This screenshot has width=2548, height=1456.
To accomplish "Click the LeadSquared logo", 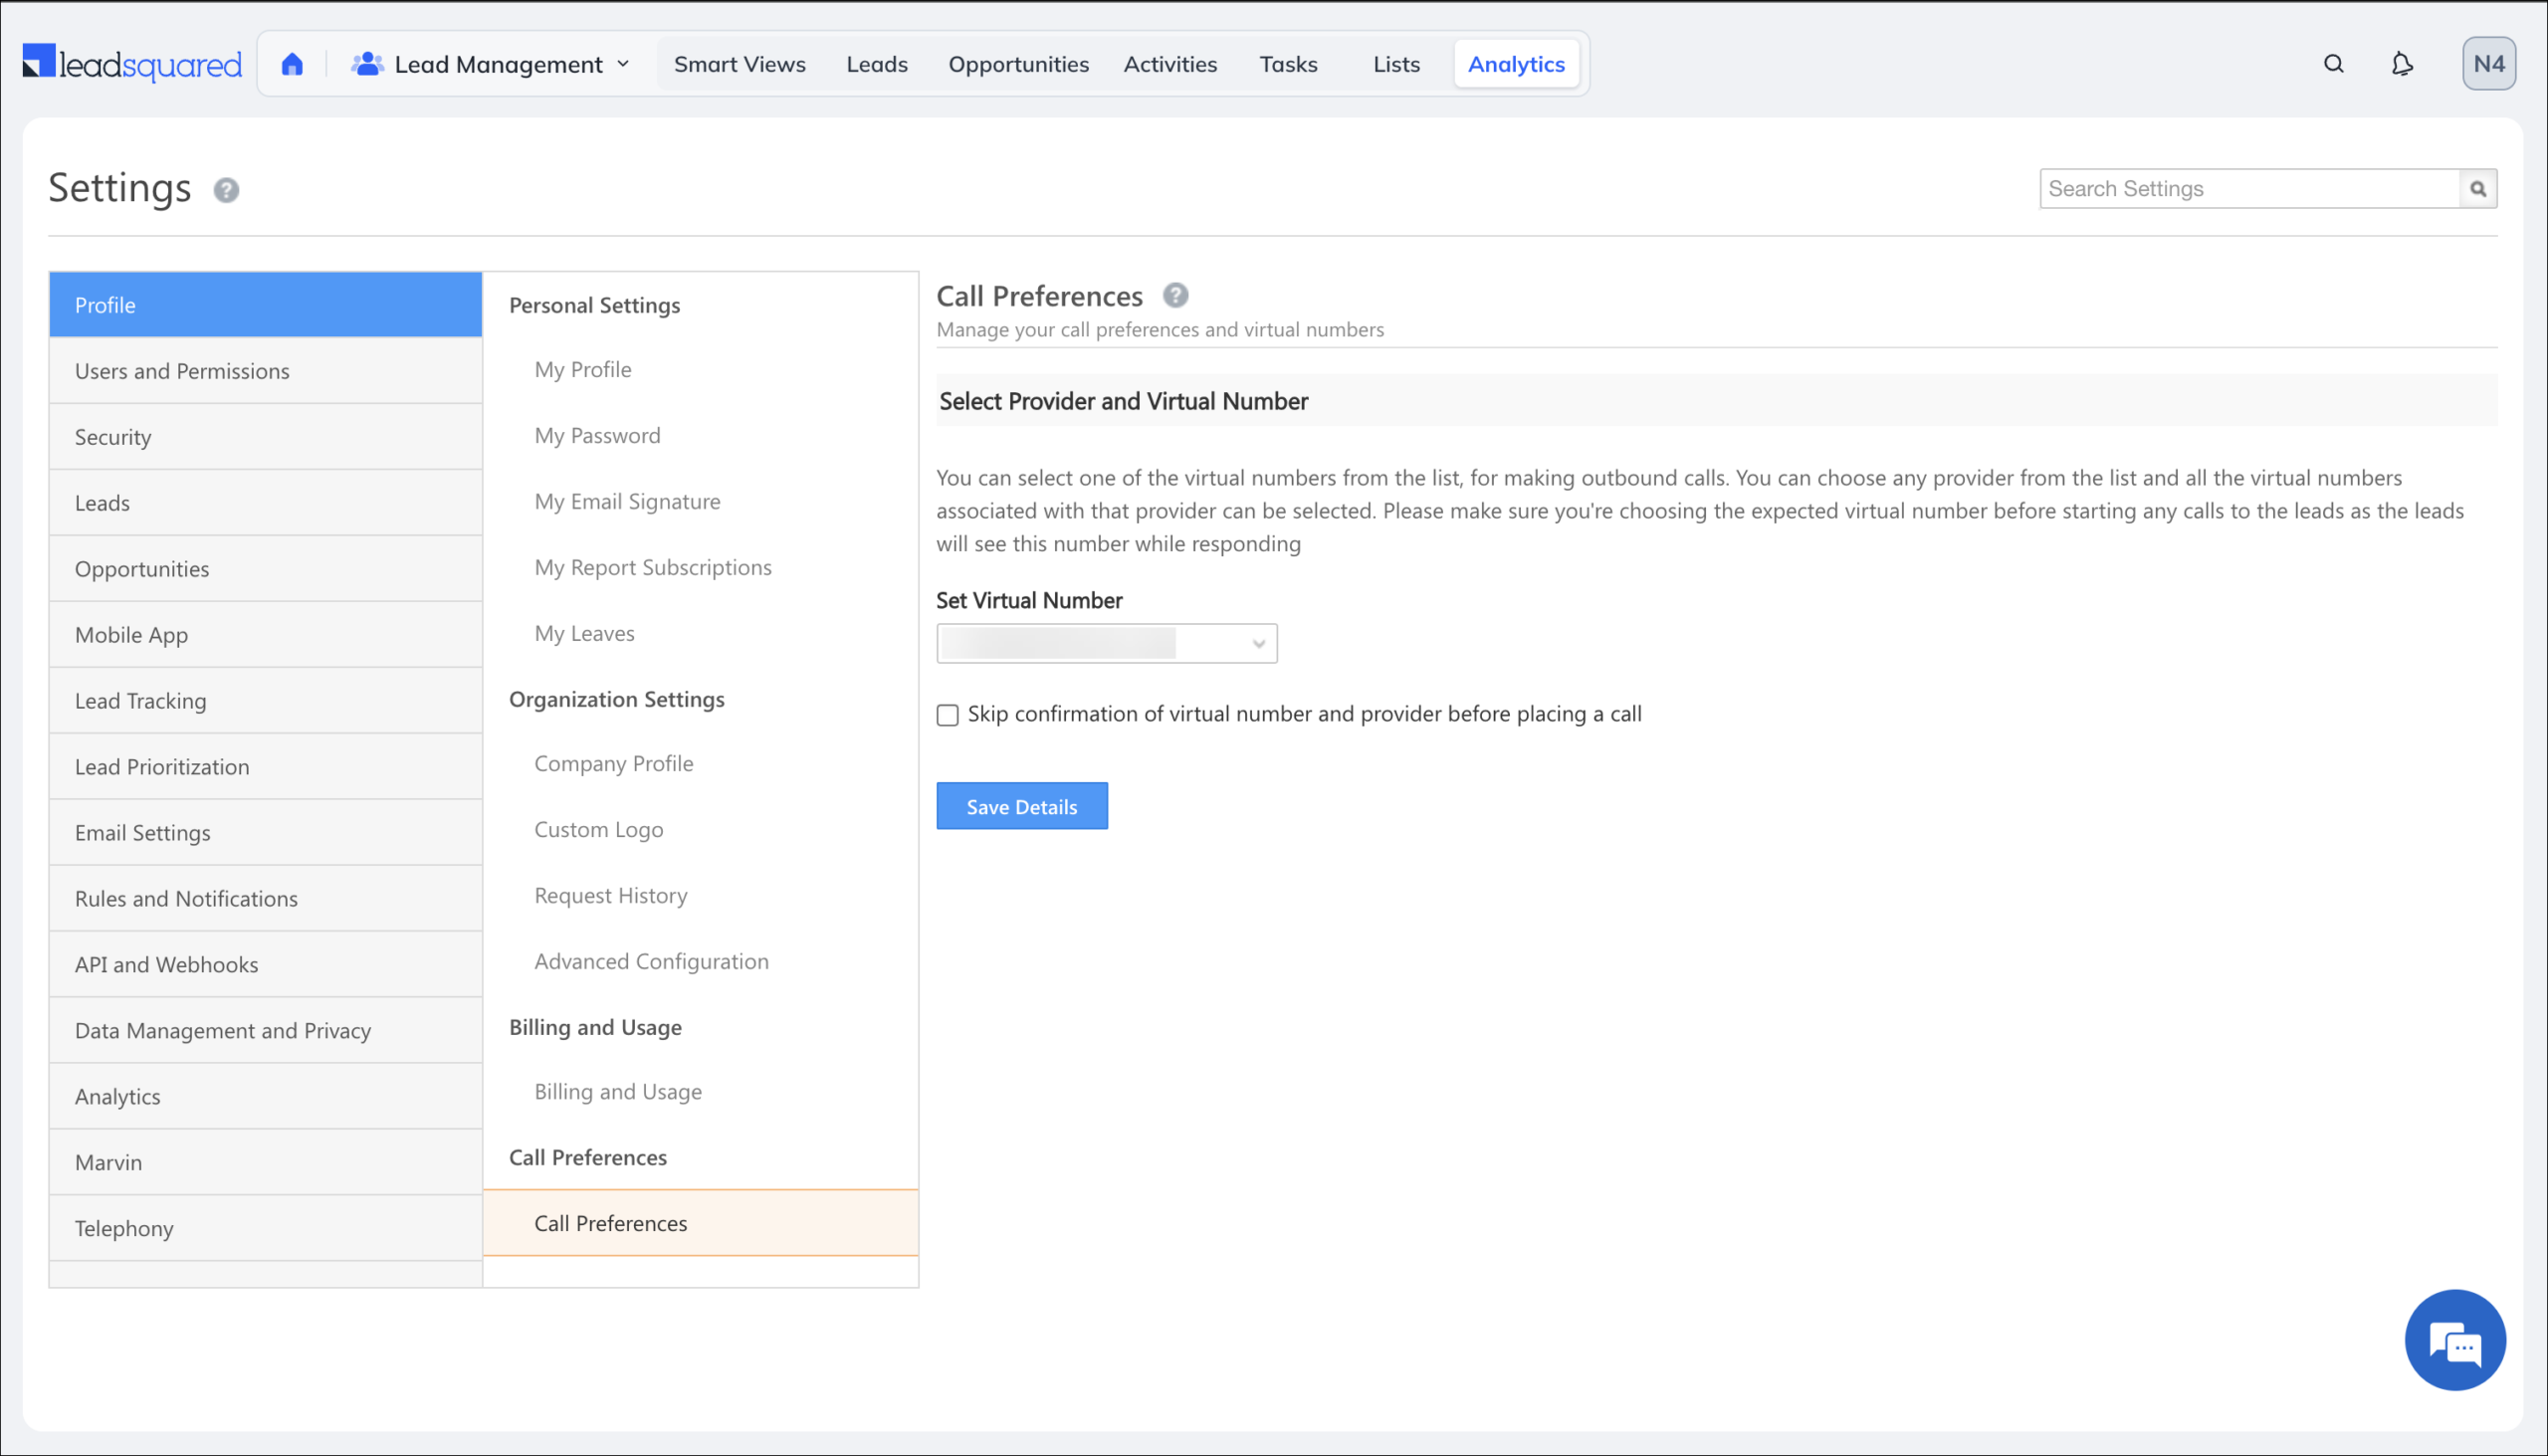I will tap(131, 62).
